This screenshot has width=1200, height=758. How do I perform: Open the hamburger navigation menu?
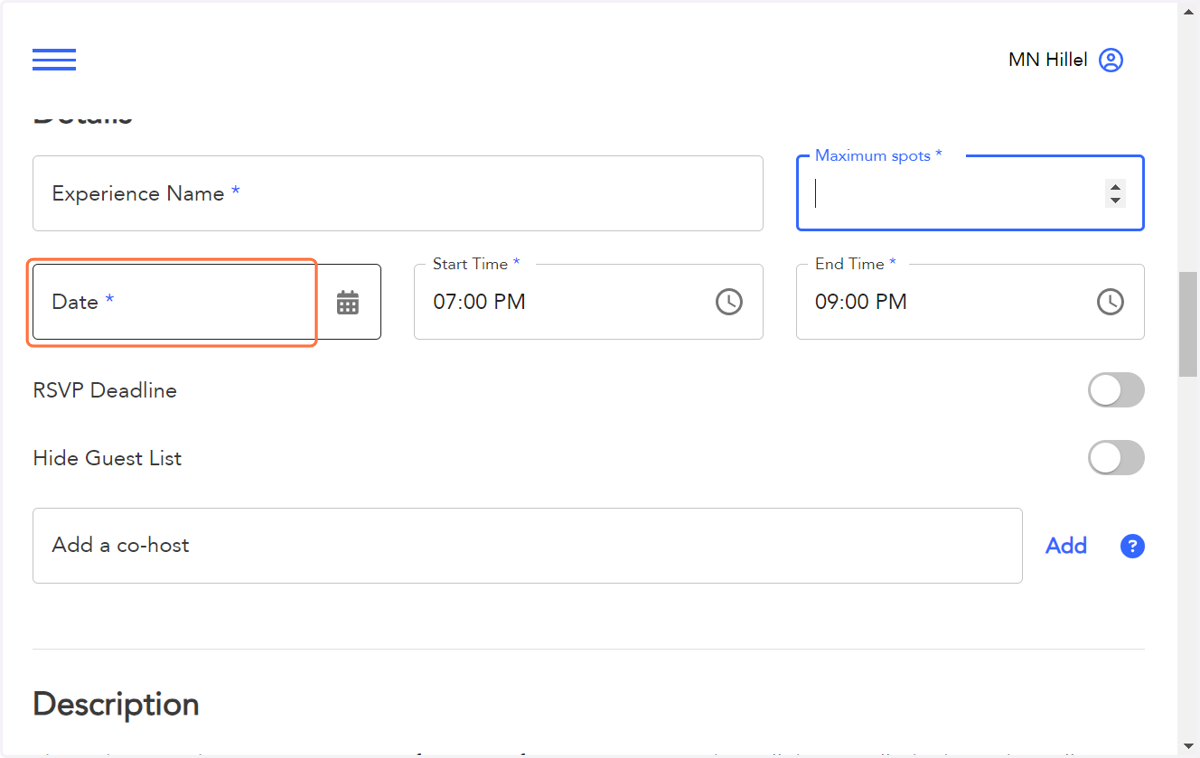[x=54, y=60]
